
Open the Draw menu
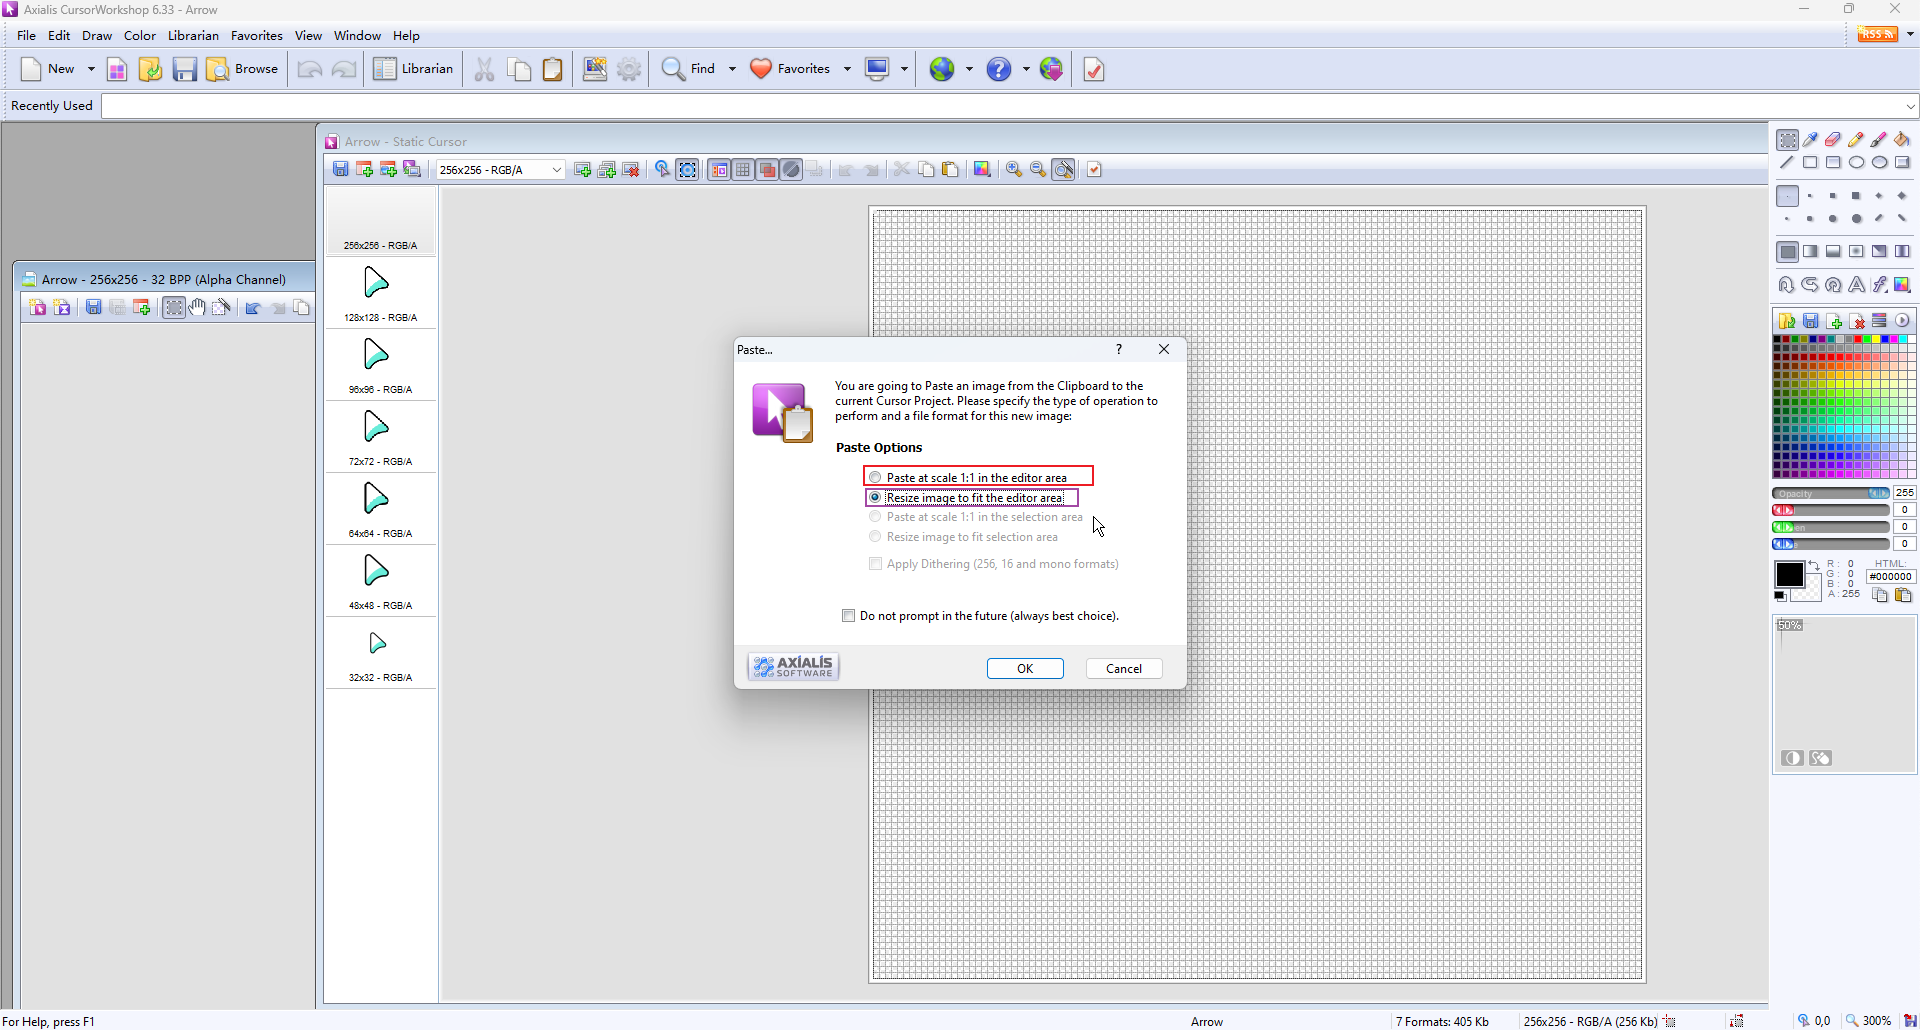pyautogui.click(x=97, y=35)
